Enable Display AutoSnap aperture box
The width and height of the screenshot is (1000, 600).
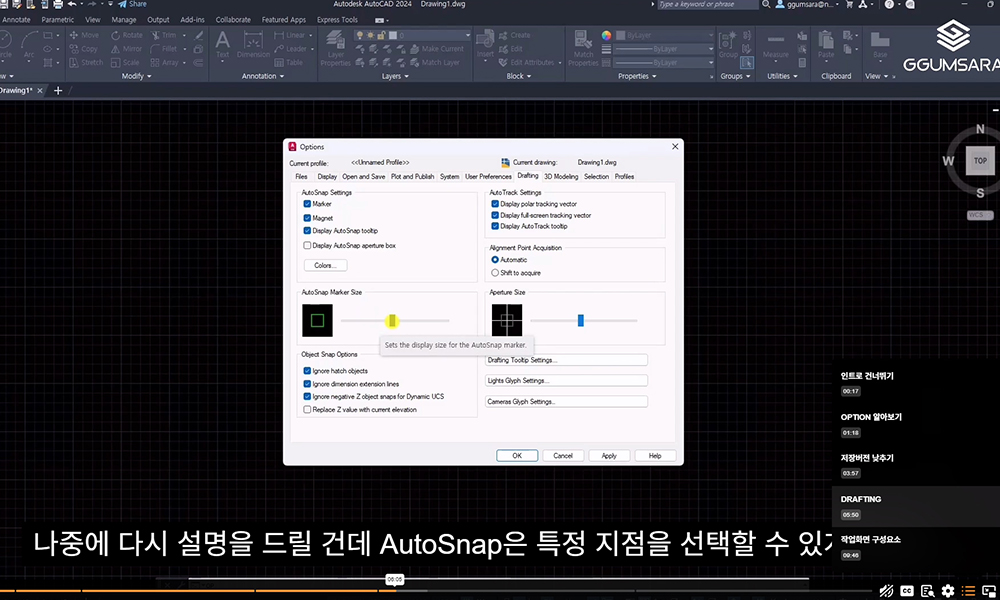[x=308, y=245]
